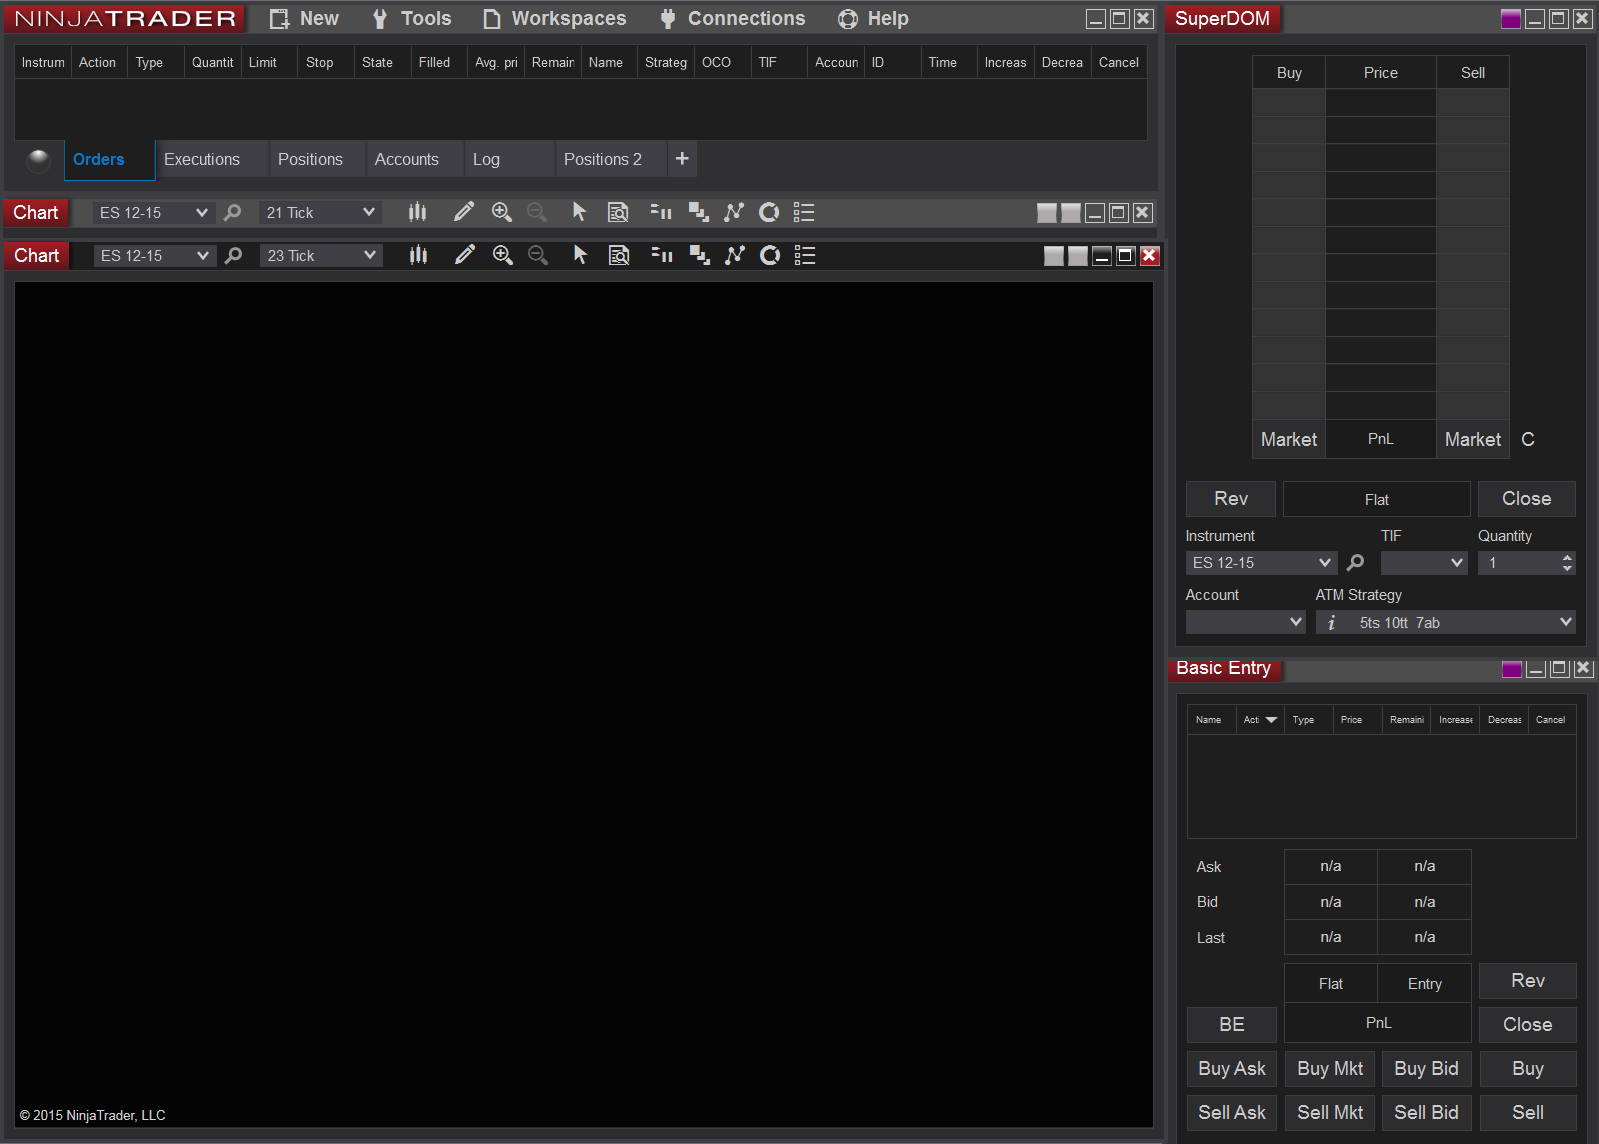Open properties list icon on 23 Tick chart
Viewport: 1599px width, 1144px height.
(x=805, y=255)
